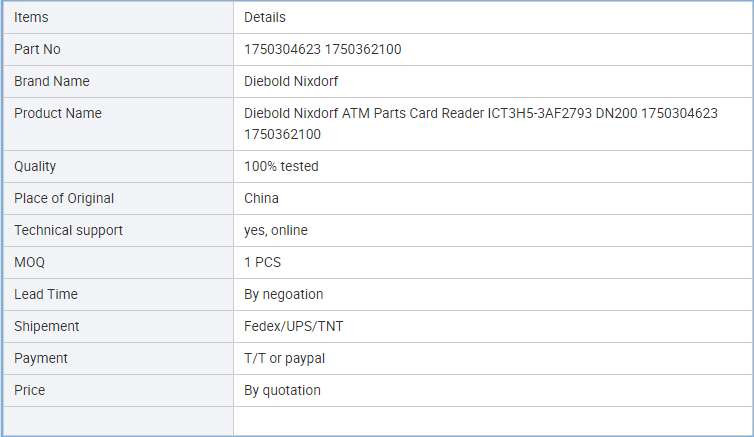This screenshot has width=754, height=437.
Task: Select the China value cell
Action: coord(493,198)
